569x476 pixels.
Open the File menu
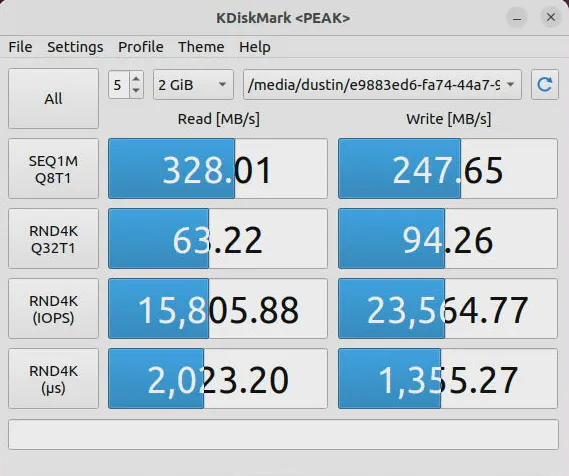[x=20, y=47]
